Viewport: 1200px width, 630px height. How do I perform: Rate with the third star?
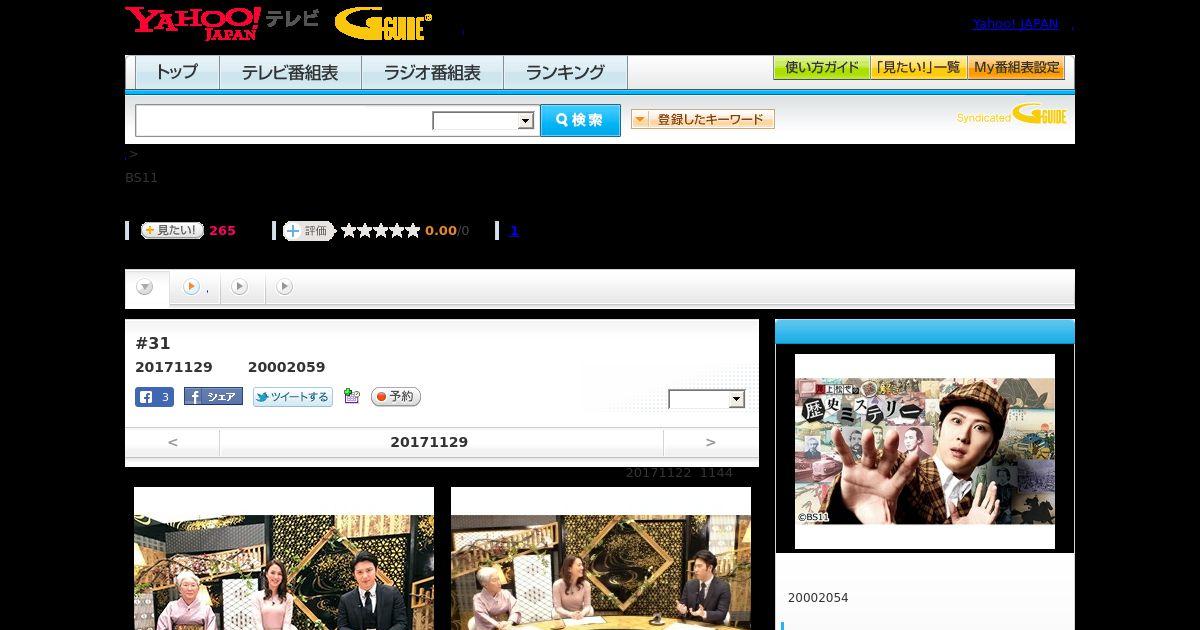click(x=381, y=231)
